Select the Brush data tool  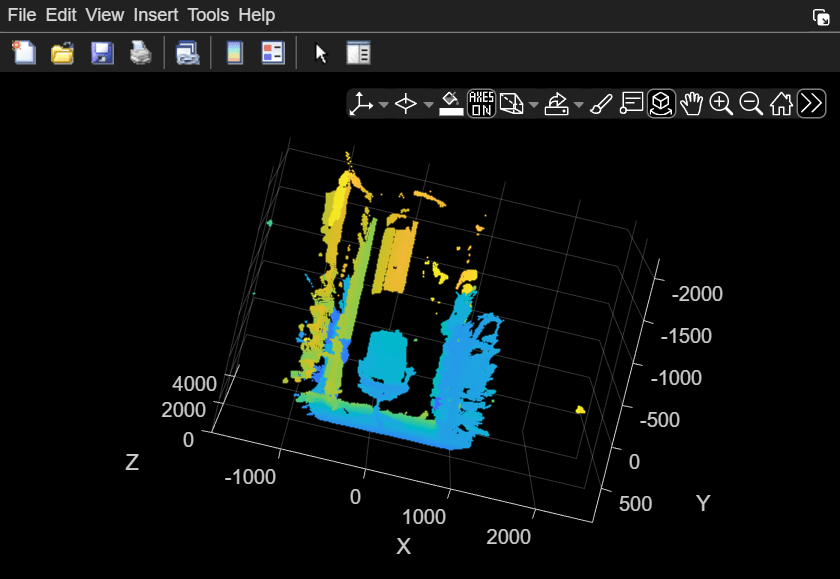(601, 103)
